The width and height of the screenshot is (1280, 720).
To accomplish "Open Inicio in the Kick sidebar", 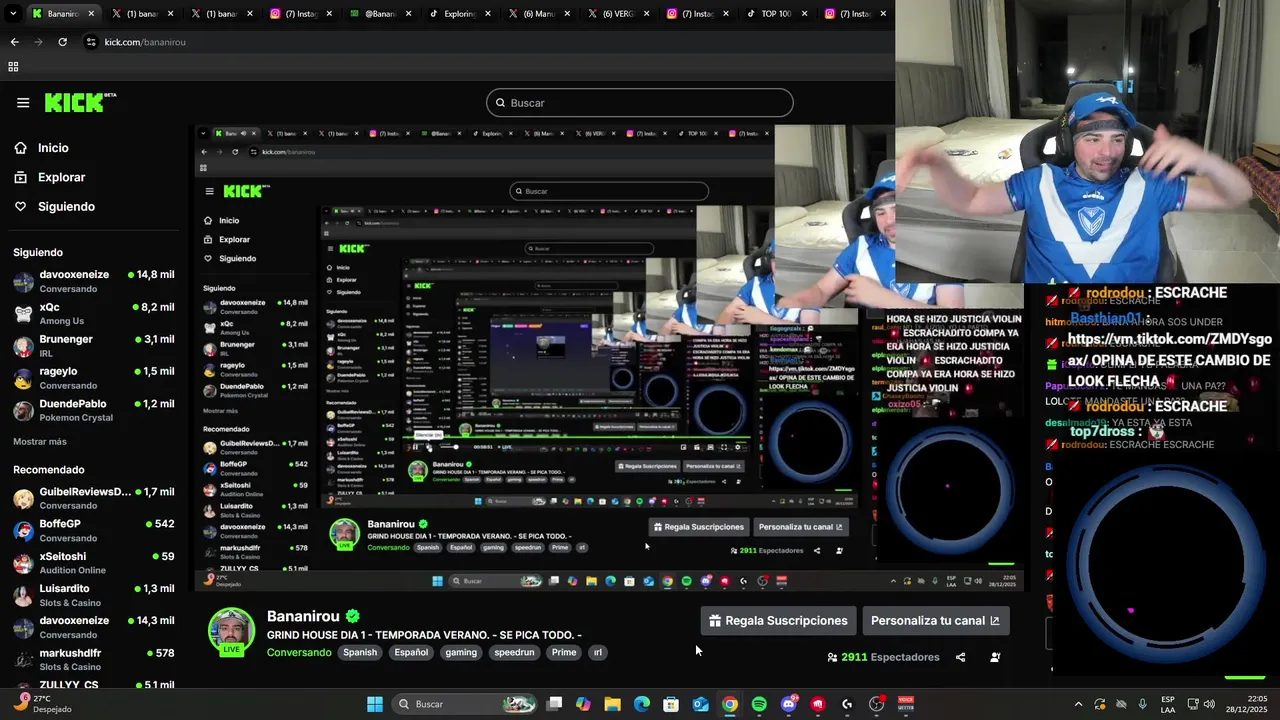I will 53,148.
